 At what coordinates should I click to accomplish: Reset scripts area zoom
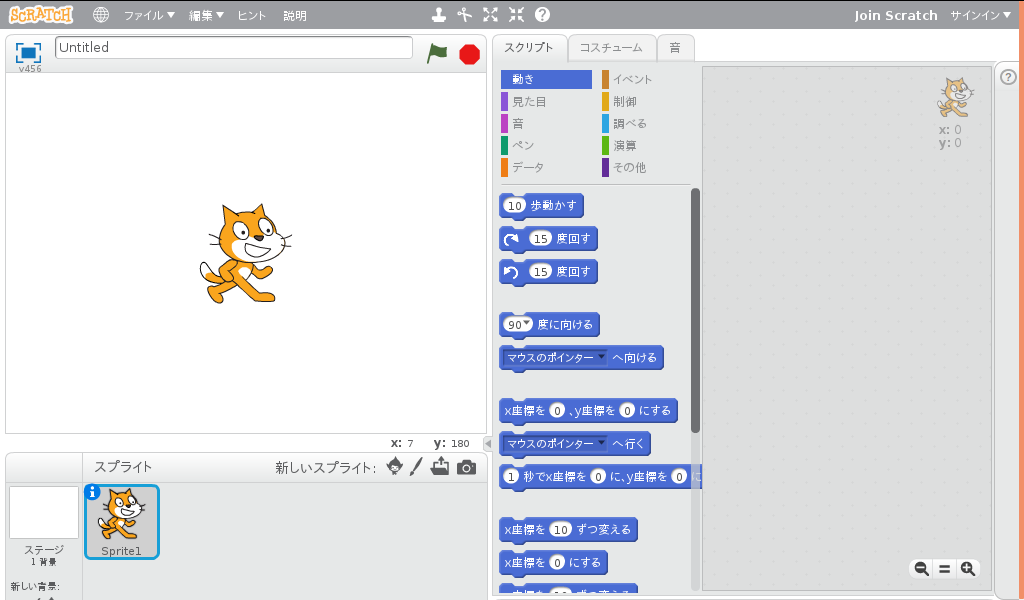pos(944,569)
